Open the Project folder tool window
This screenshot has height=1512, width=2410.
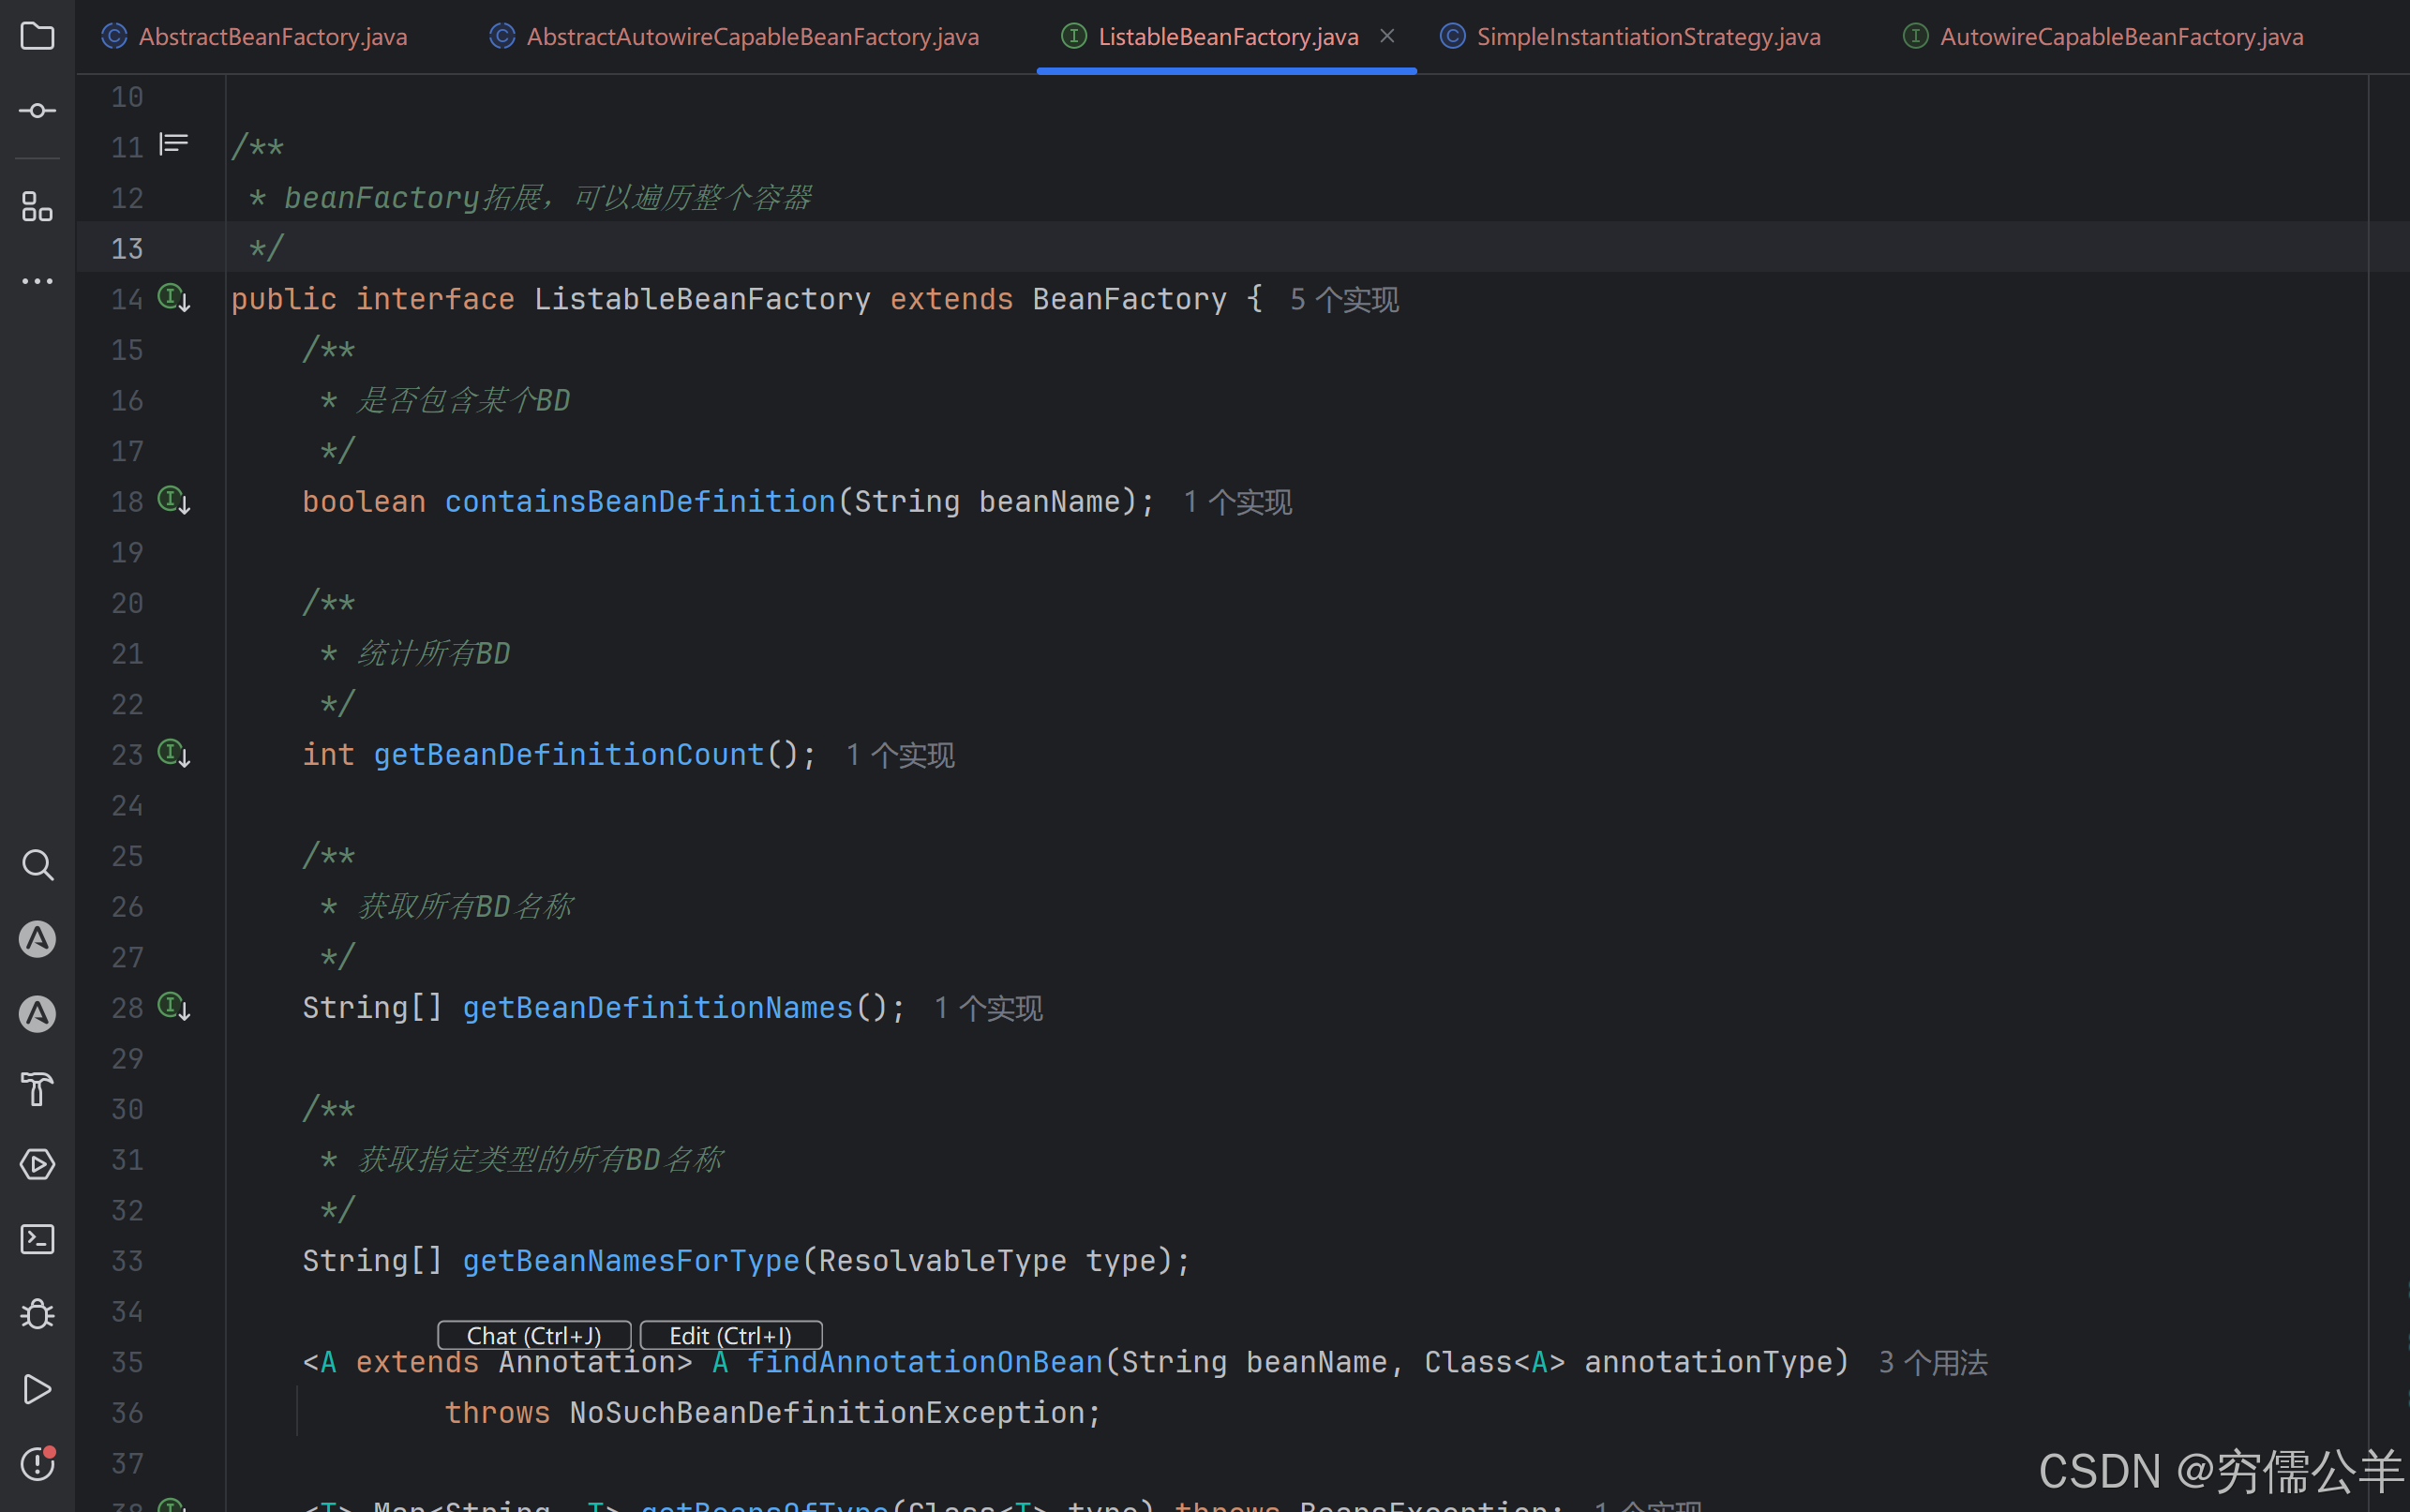37,37
